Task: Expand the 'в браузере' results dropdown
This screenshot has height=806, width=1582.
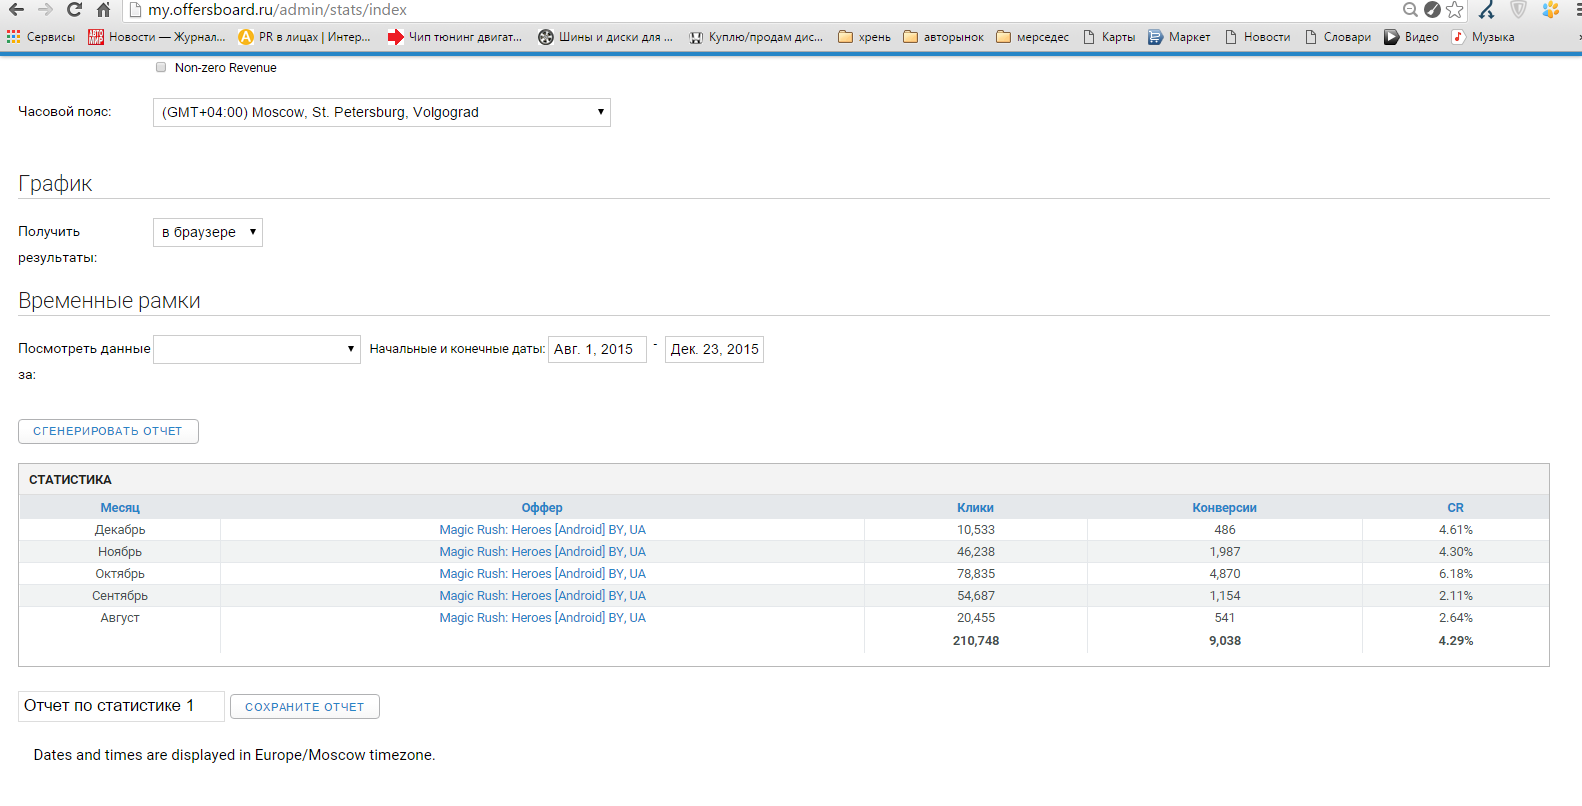Action: [207, 232]
